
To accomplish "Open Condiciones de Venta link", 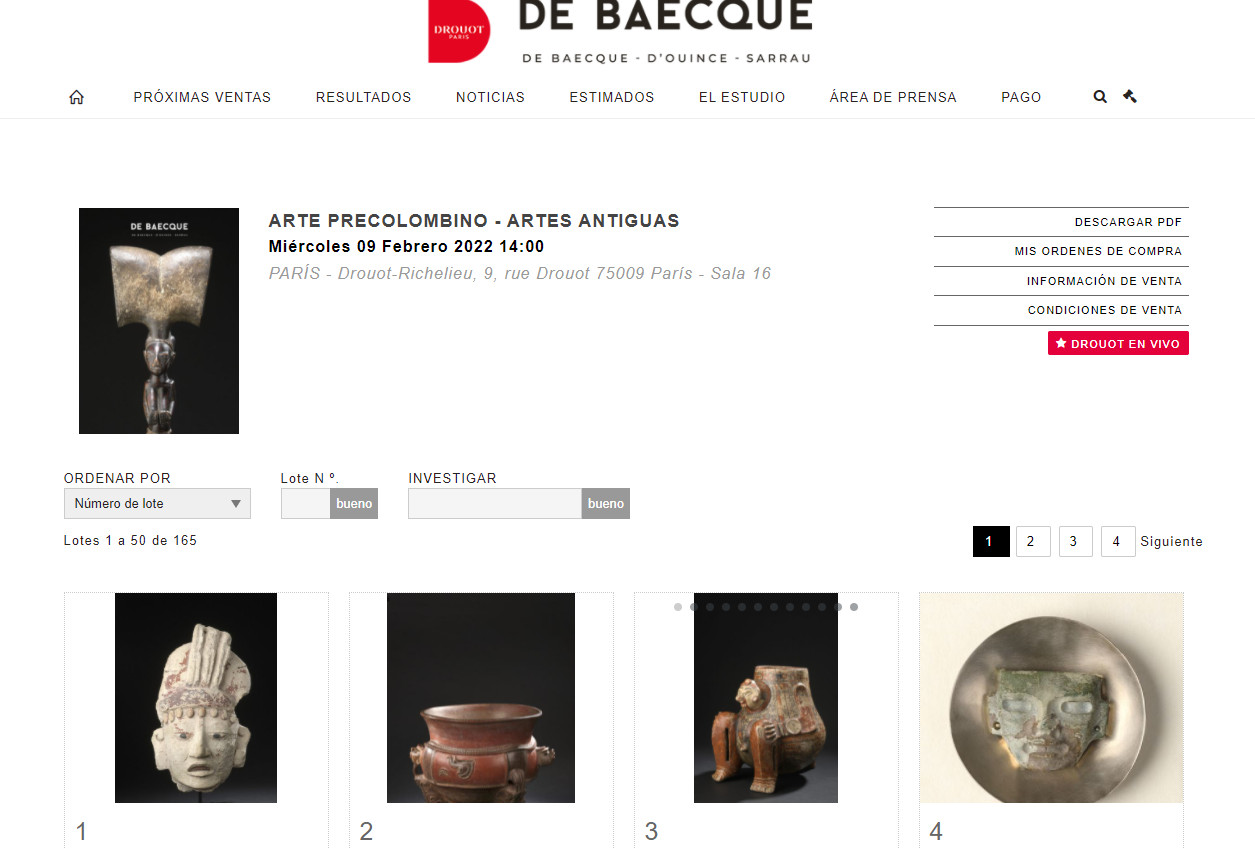I will [x=1105, y=310].
